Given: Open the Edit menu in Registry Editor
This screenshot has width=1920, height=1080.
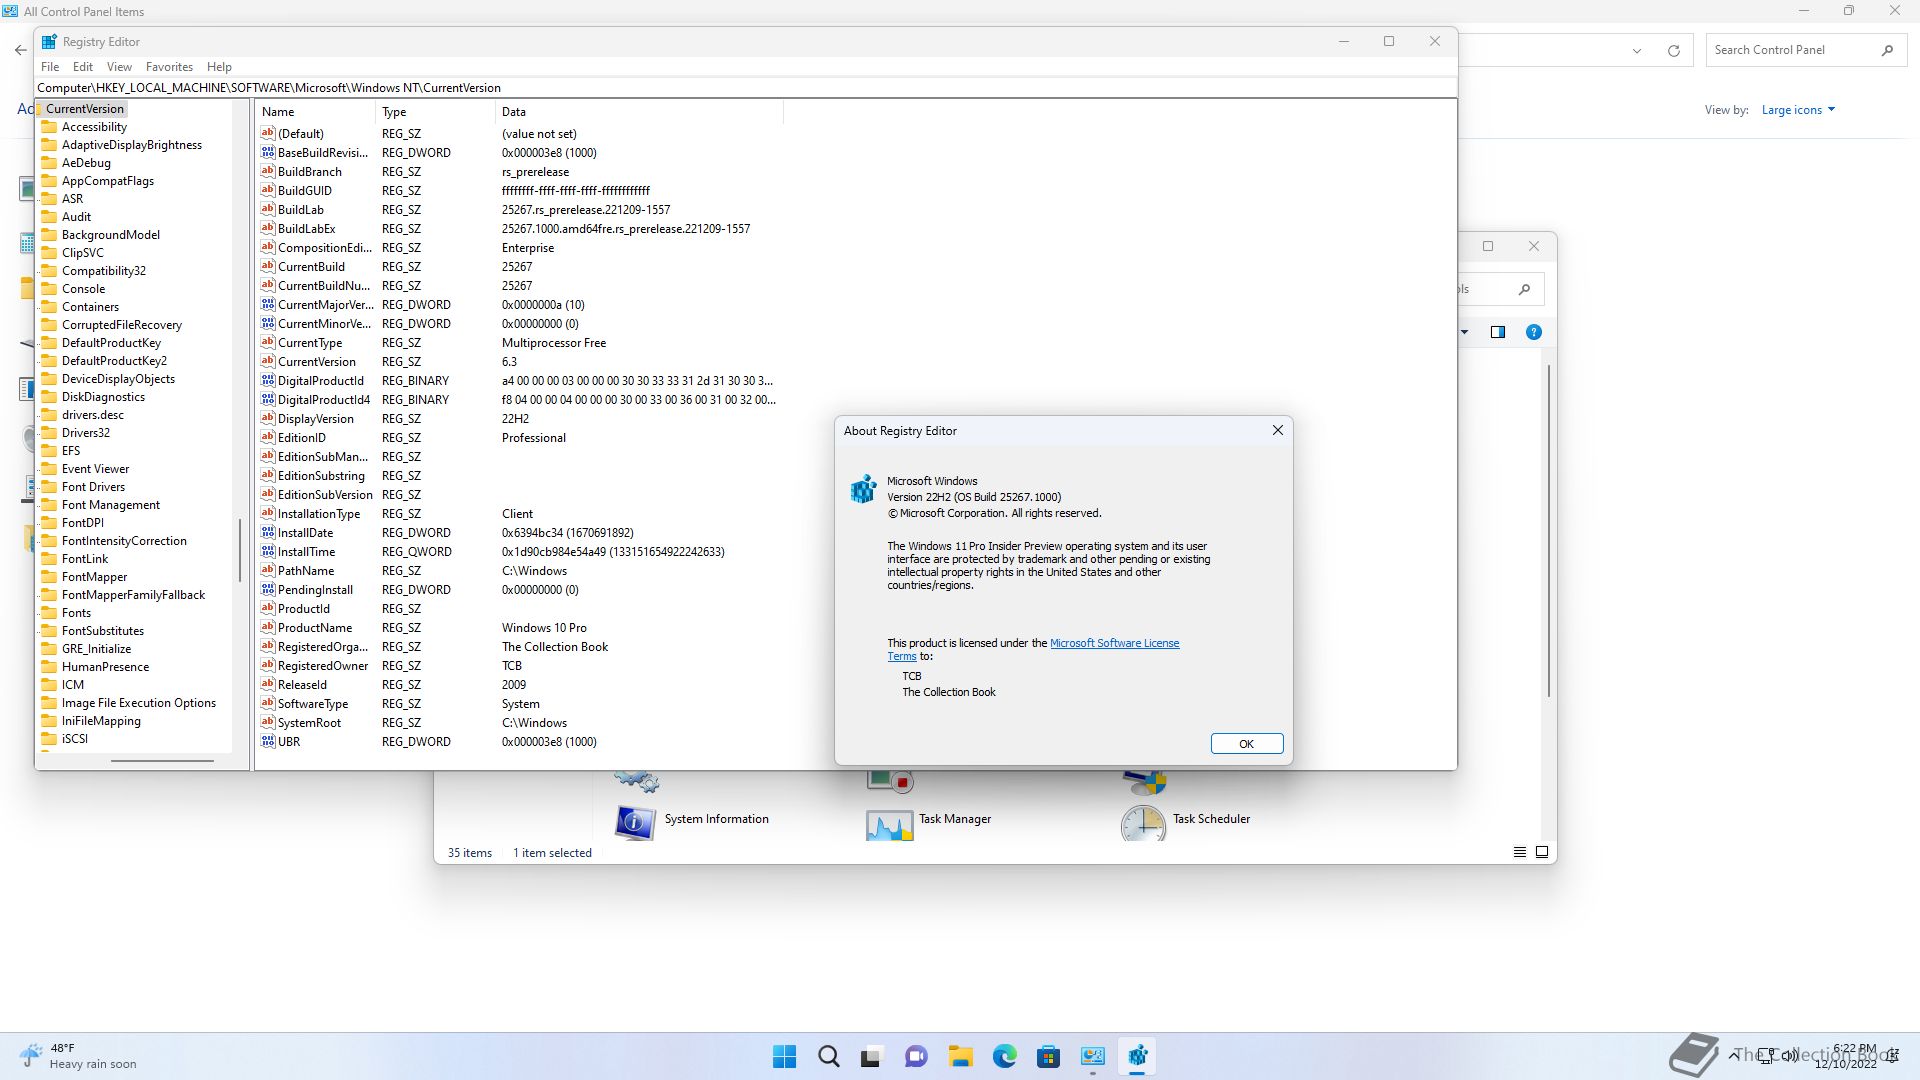Looking at the screenshot, I should pos(83,67).
